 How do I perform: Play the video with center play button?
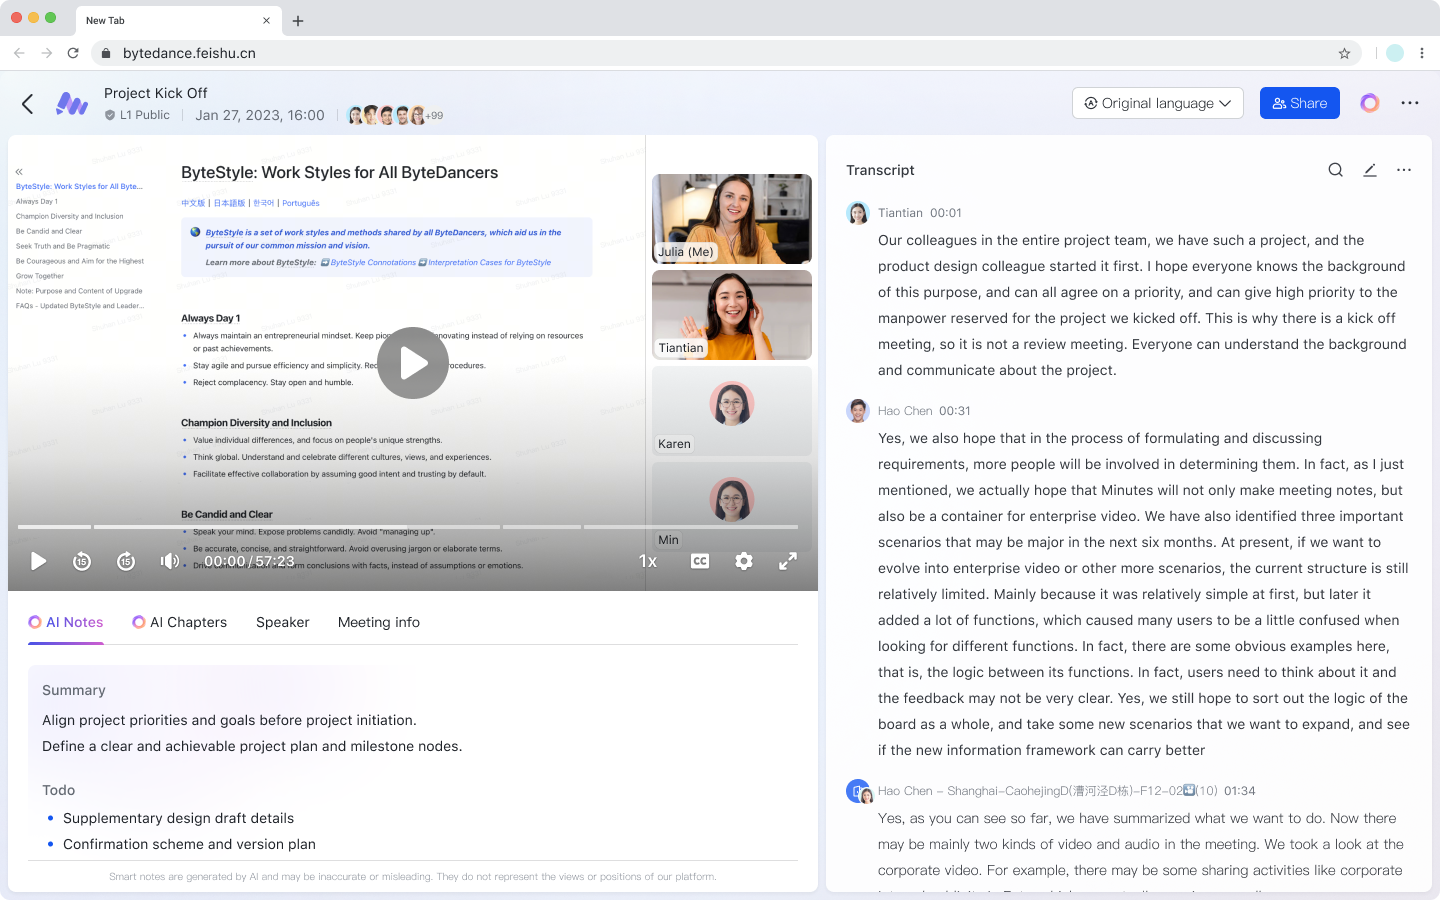(x=413, y=363)
